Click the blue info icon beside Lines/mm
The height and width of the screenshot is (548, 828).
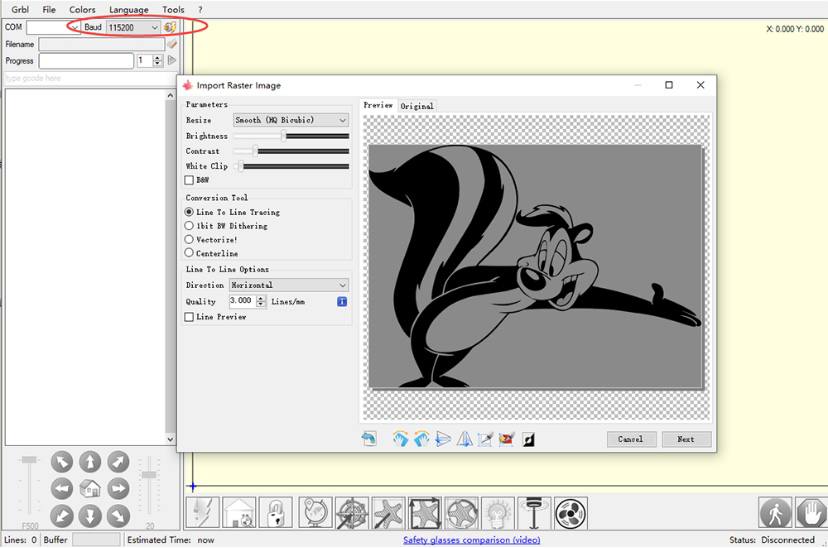pyautogui.click(x=342, y=301)
